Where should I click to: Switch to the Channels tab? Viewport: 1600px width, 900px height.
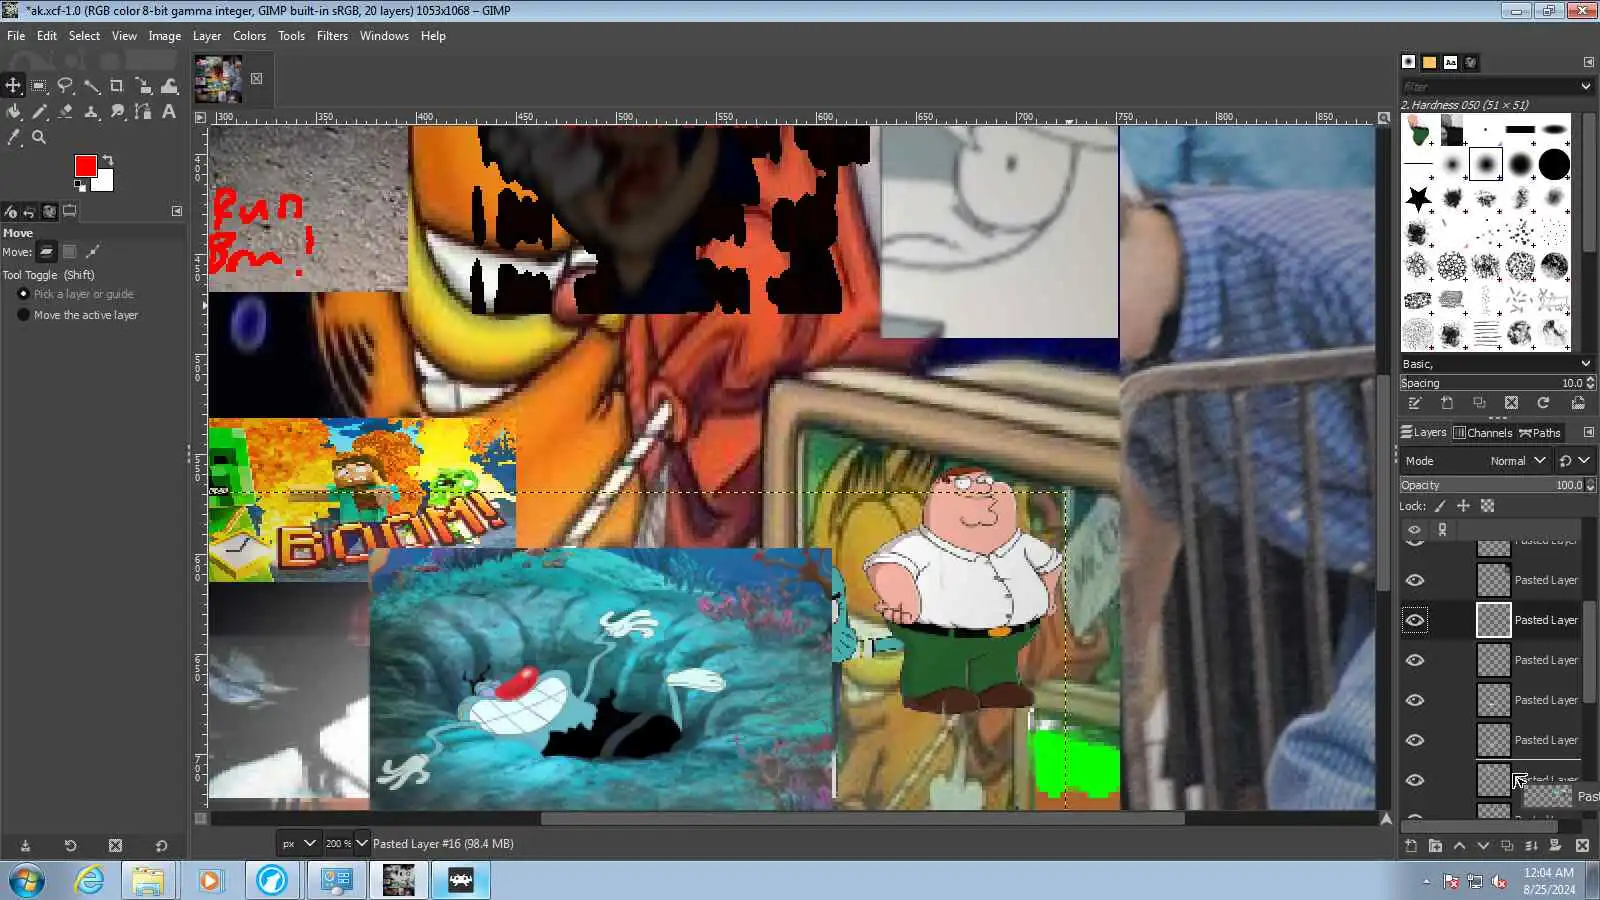click(x=1482, y=433)
